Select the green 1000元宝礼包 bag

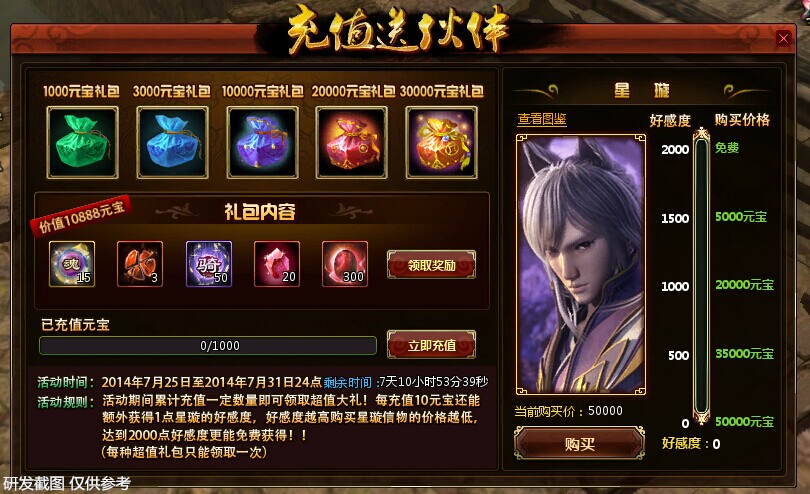83,143
